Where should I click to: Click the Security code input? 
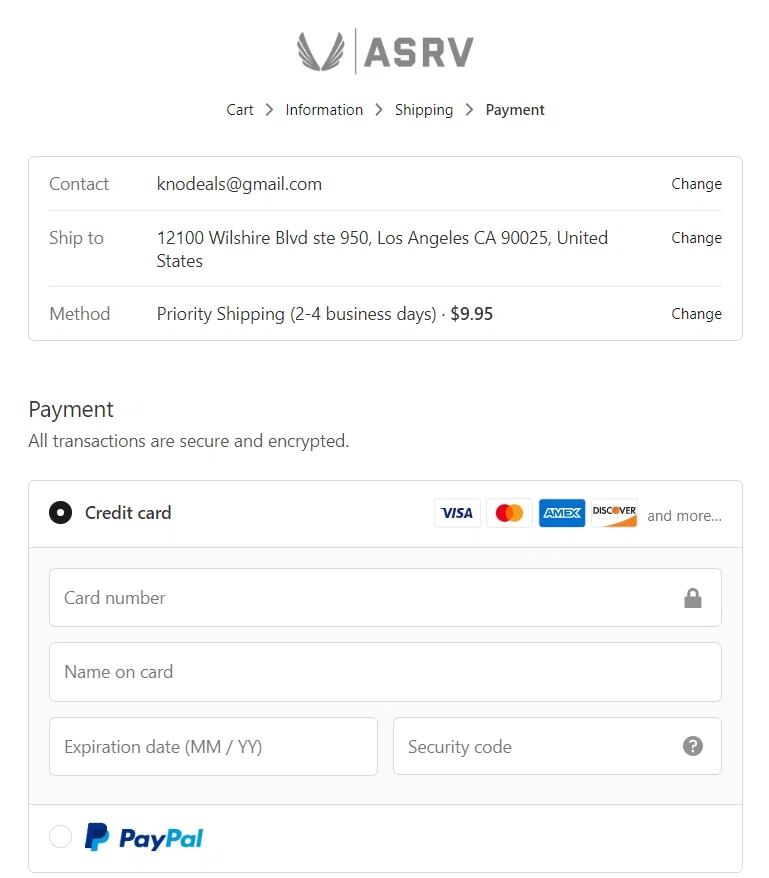tap(535, 746)
